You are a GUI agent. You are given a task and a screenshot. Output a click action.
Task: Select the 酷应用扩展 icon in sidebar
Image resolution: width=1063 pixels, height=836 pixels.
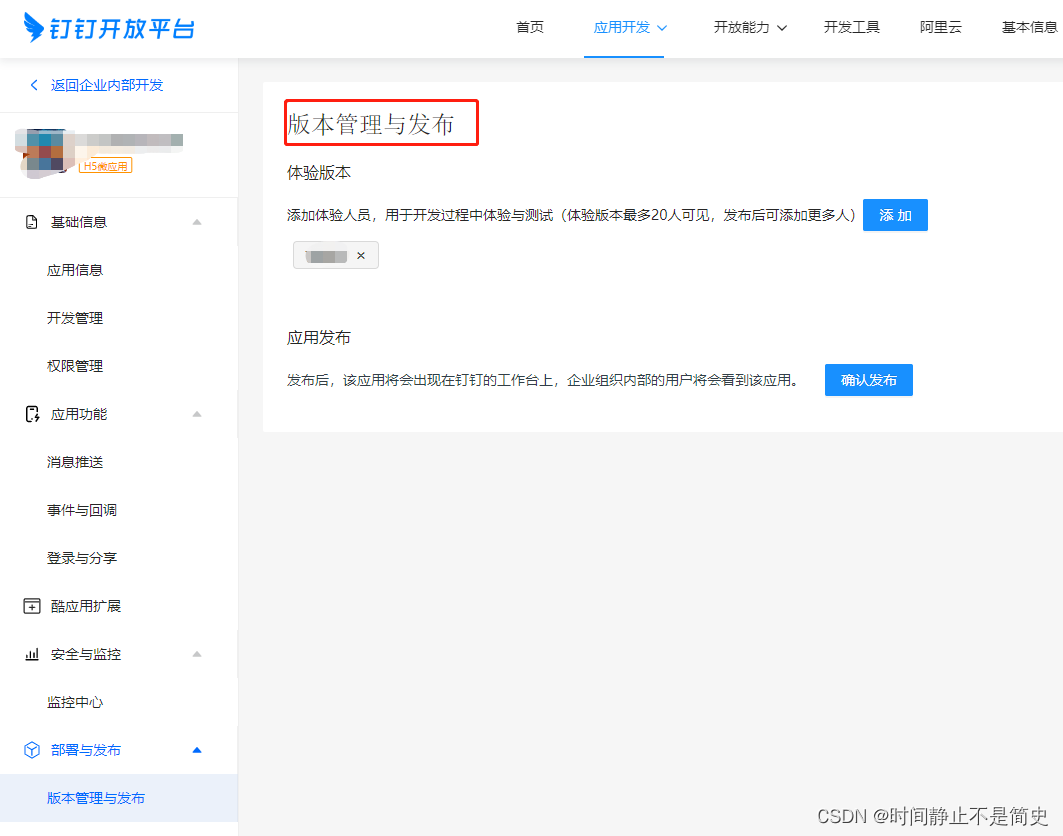[x=30, y=605]
